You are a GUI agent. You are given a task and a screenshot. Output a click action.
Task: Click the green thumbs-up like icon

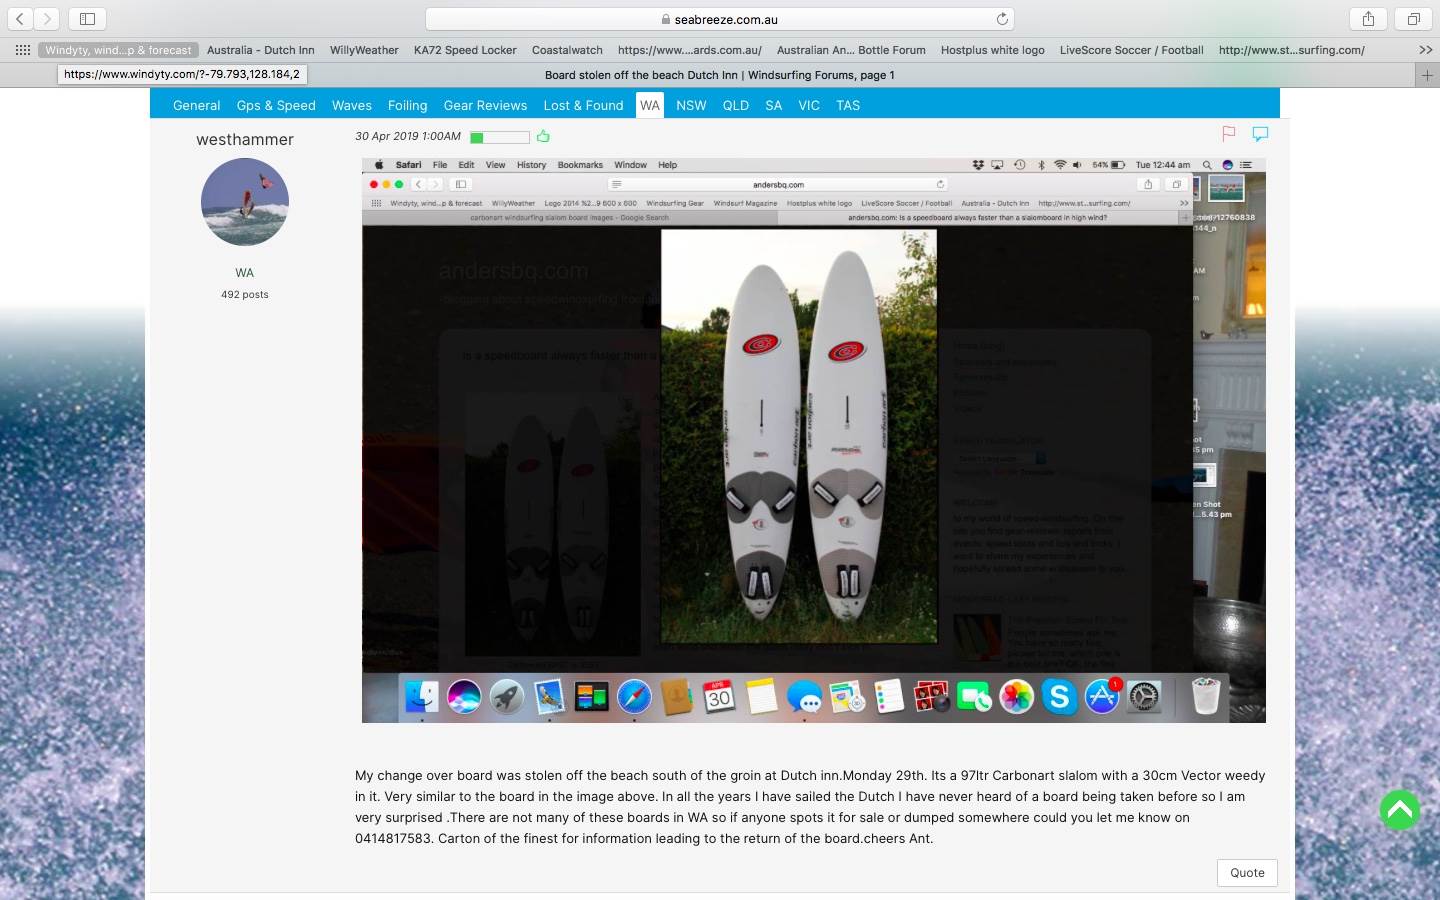point(543,136)
